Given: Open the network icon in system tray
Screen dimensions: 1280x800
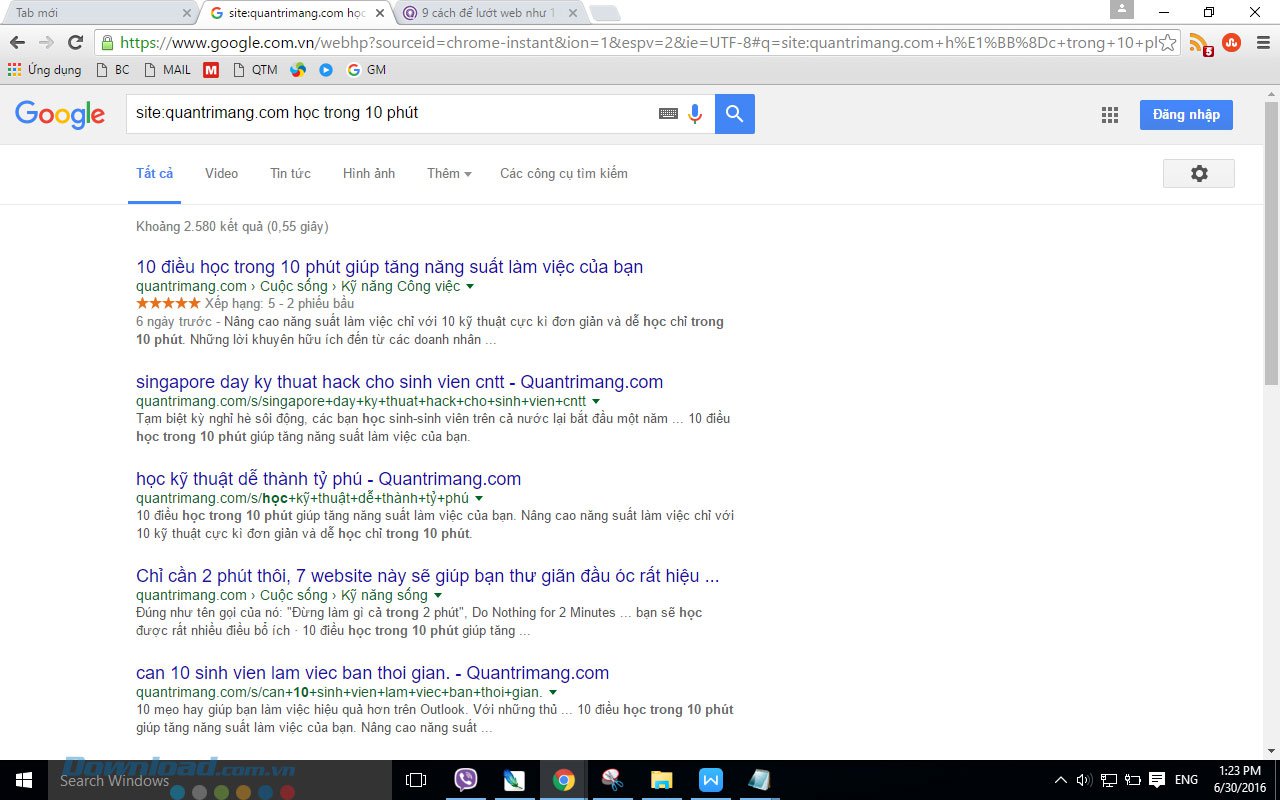Looking at the screenshot, I should tap(1109, 780).
